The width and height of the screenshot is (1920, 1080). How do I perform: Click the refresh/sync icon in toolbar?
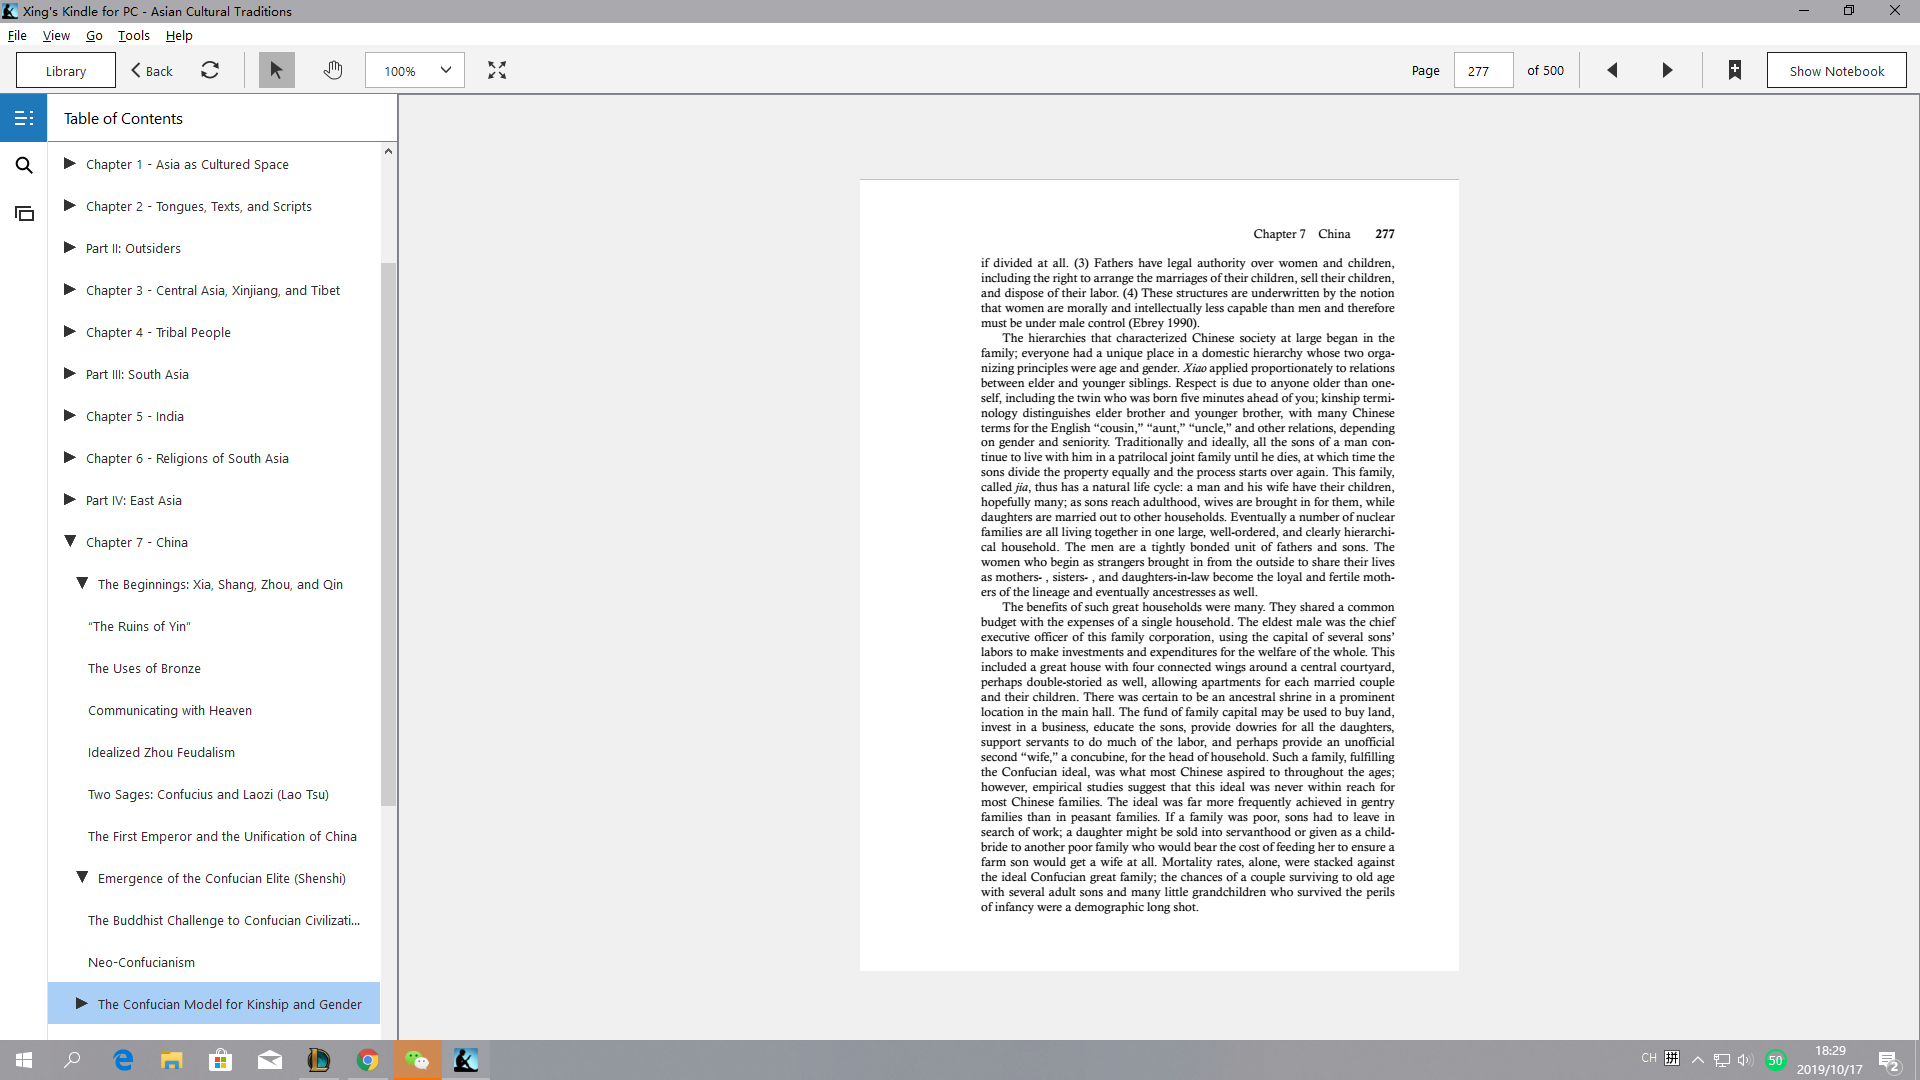tap(210, 70)
